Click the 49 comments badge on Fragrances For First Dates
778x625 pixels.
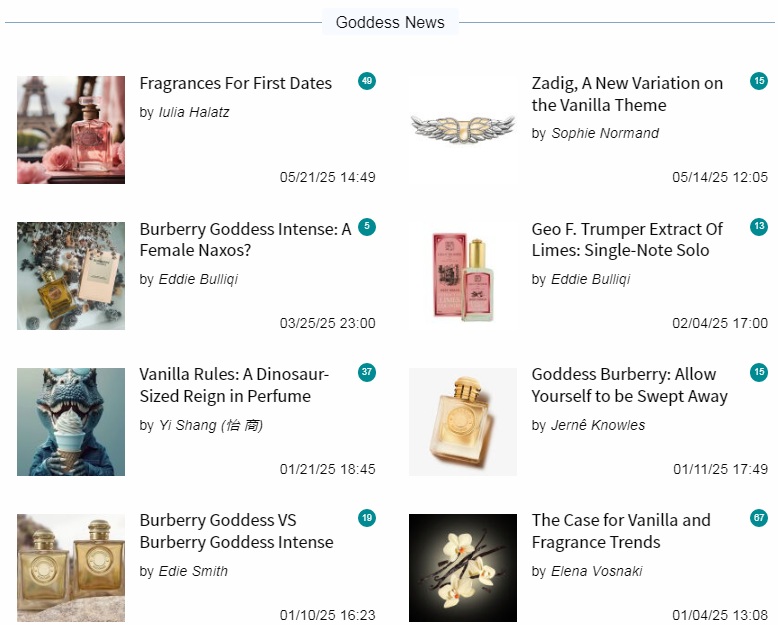[367, 81]
